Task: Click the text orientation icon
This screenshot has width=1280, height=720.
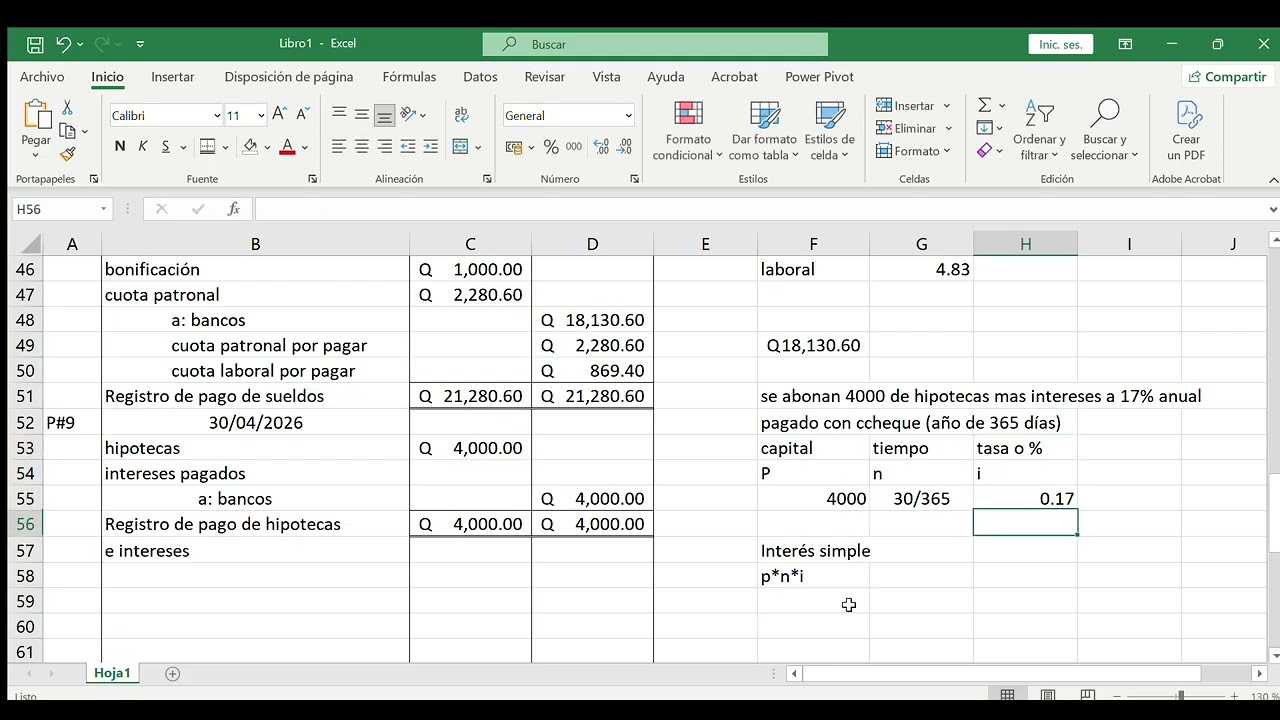Action: click(408, 115)
